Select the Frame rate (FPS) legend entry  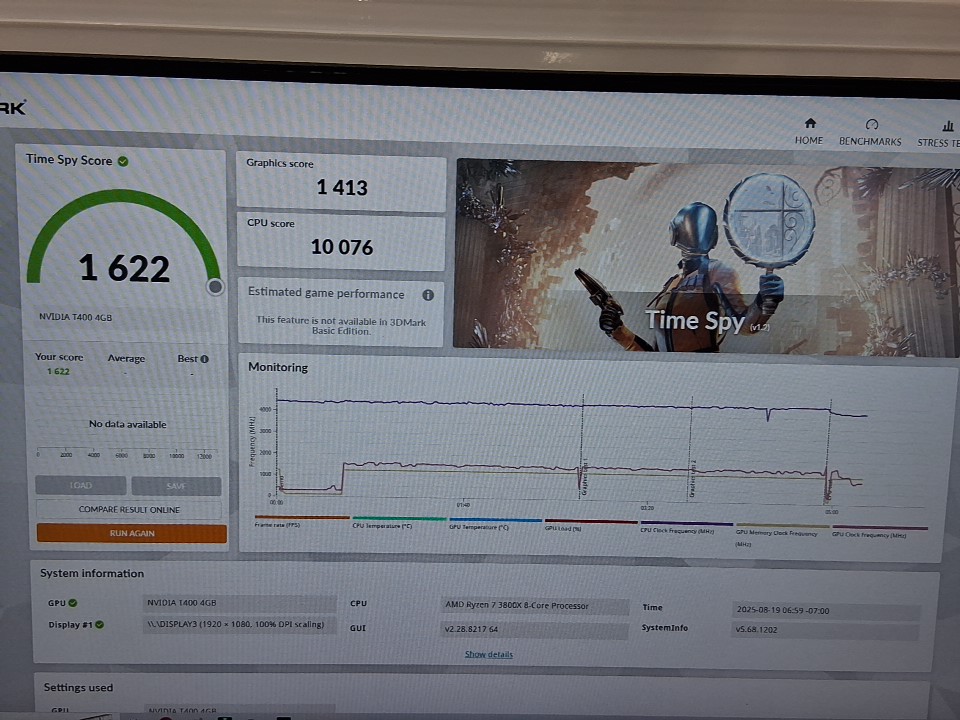302,522
